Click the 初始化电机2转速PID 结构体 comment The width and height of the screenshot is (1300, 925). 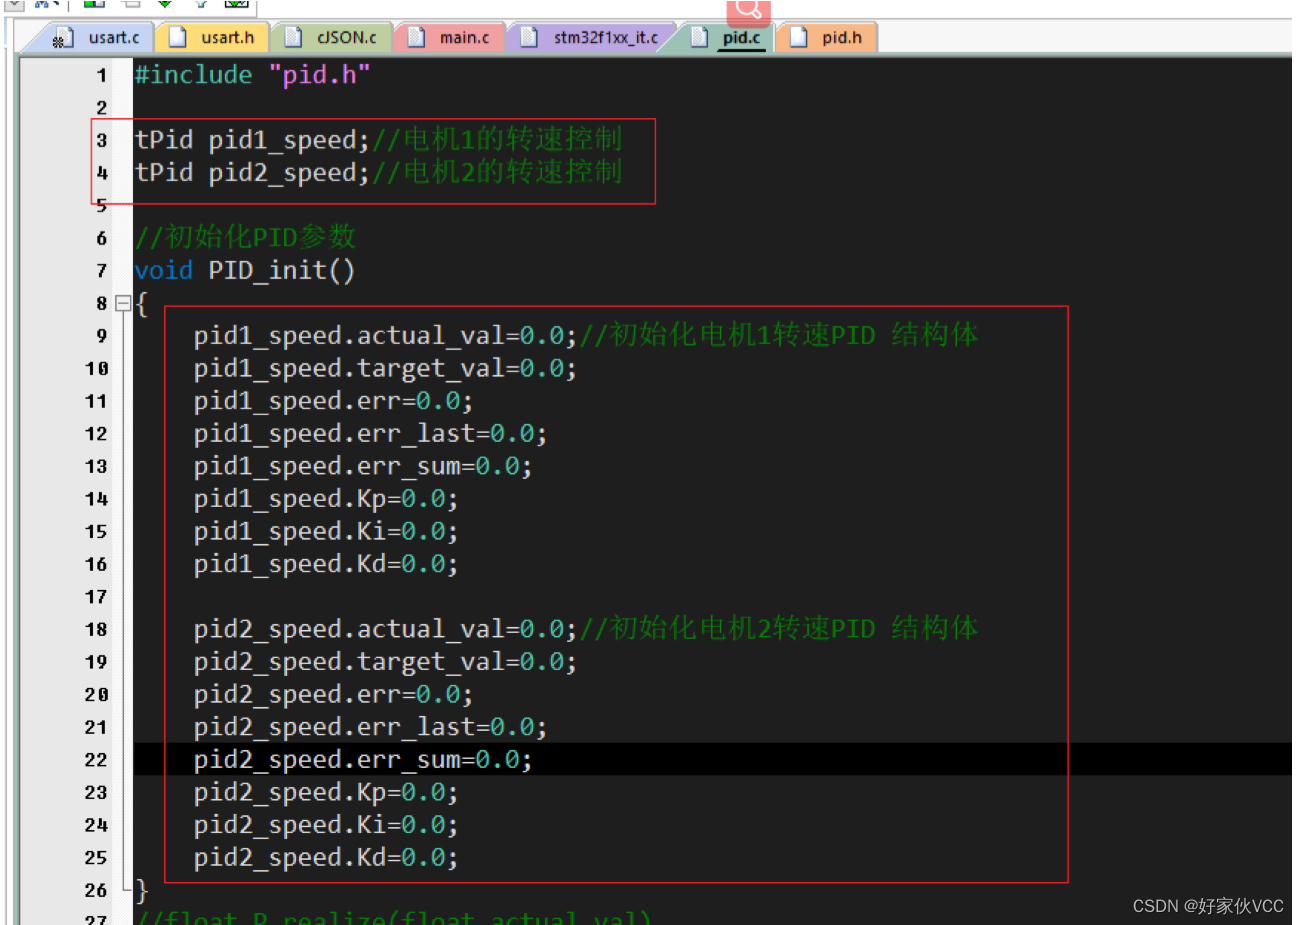click(779, 628)
